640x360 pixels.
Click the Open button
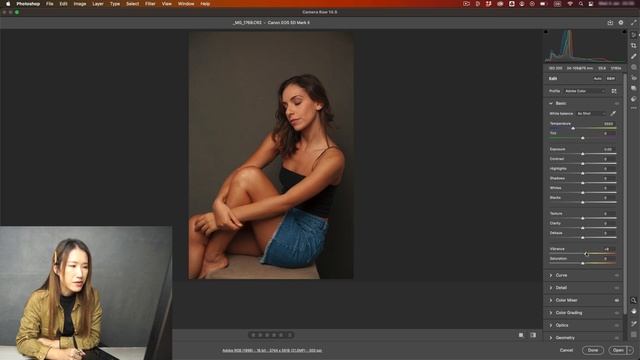618,350
